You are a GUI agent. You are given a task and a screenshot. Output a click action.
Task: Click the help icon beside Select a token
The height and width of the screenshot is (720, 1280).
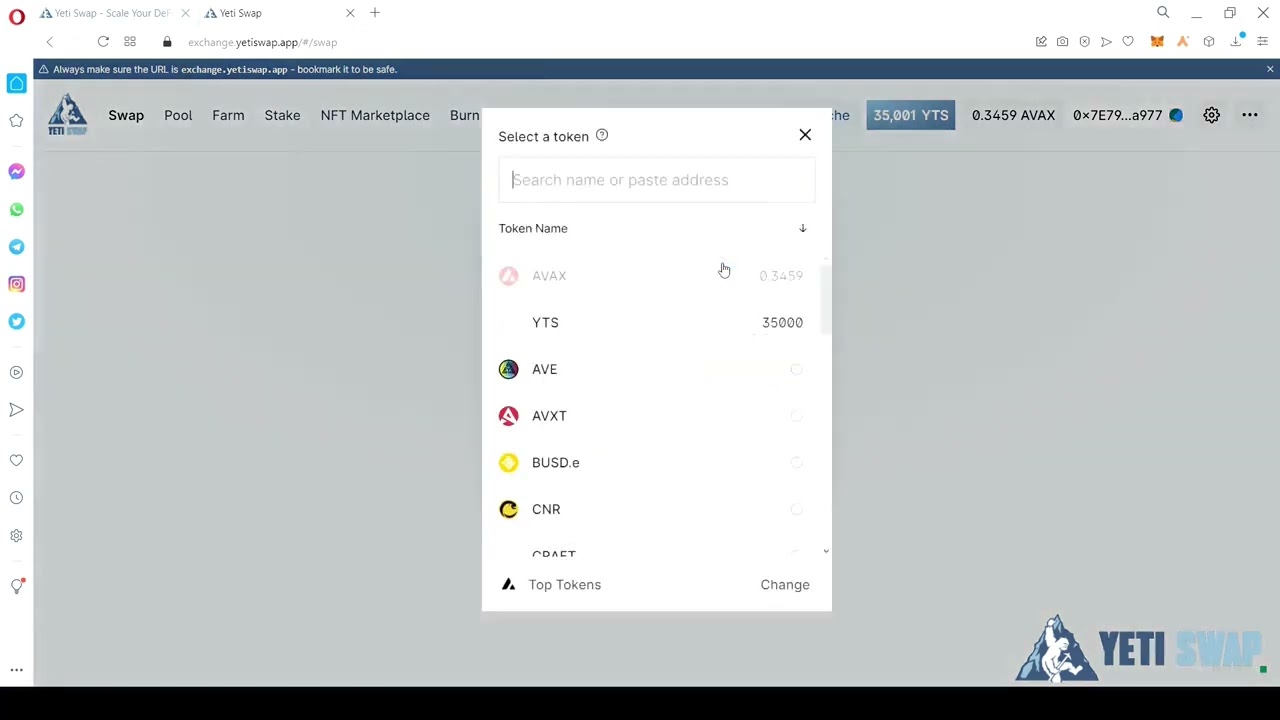602,135
